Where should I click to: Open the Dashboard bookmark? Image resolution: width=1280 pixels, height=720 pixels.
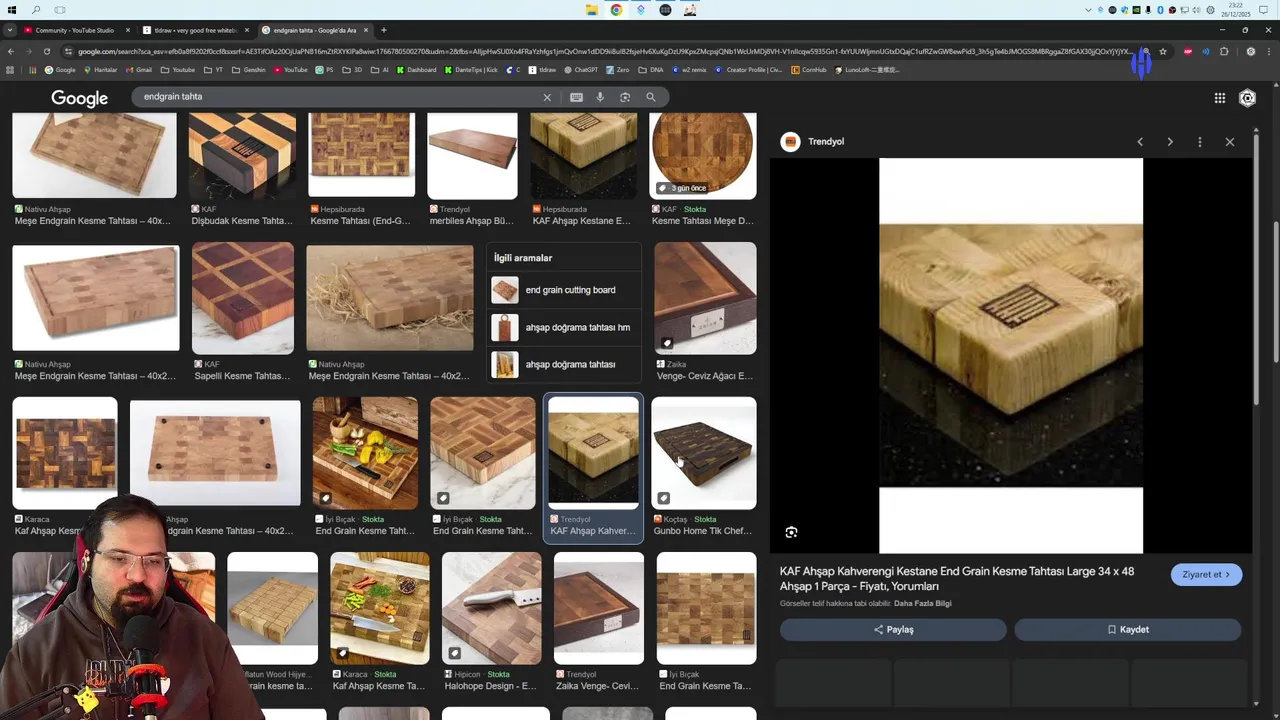pos(416,70)
